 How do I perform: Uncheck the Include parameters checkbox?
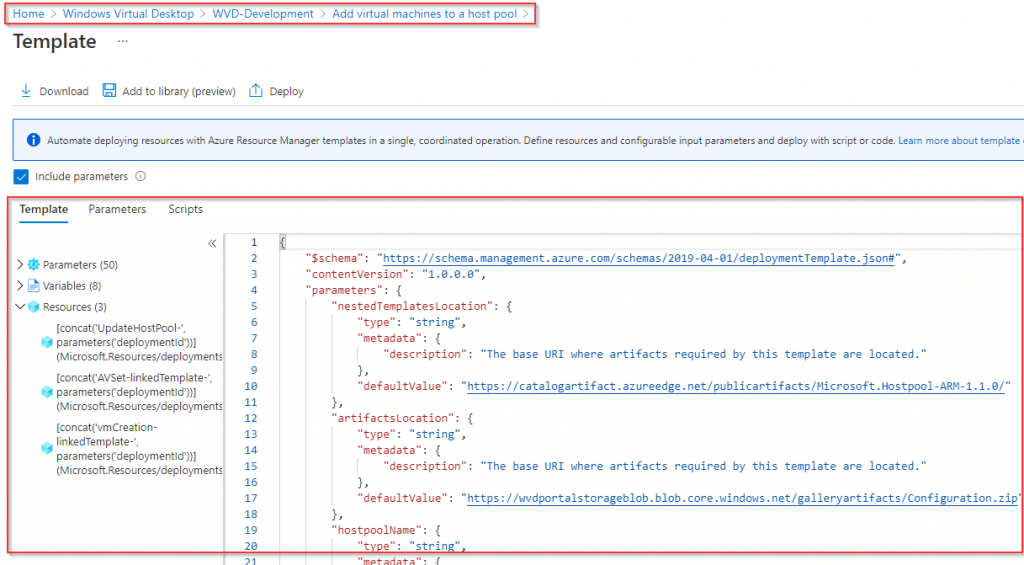click(21, 176)
